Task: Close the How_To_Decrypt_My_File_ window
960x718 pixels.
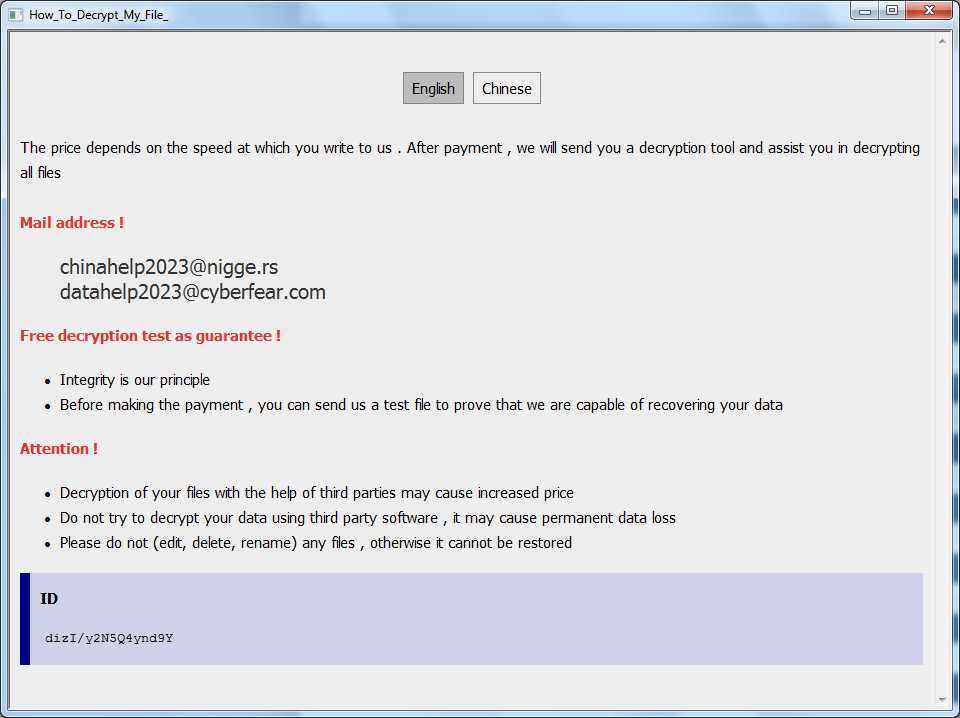Action: [x=929, y=10]
